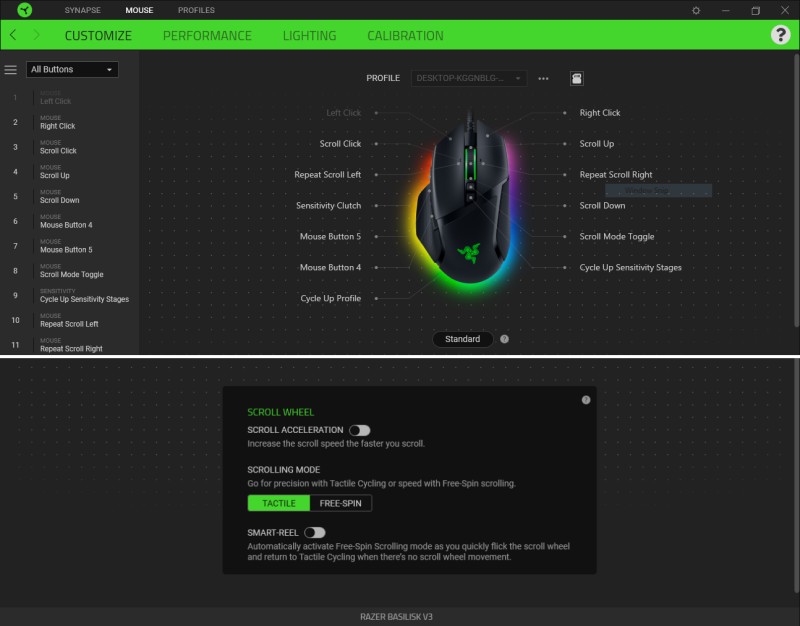The width and height of the screenshot is (800, 626).
Task: Switch to the Mouse tab
Action: (x=139, y=10)
